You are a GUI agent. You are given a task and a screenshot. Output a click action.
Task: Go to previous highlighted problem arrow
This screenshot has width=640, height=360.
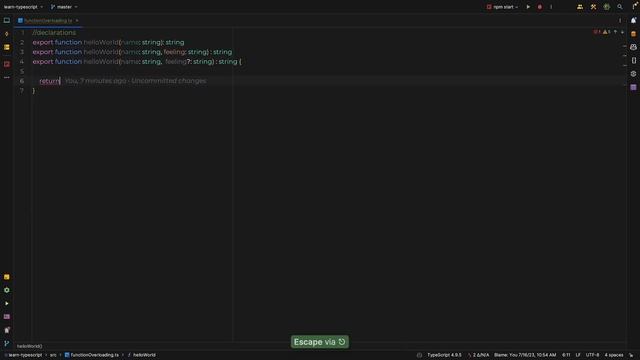[616, 32]
